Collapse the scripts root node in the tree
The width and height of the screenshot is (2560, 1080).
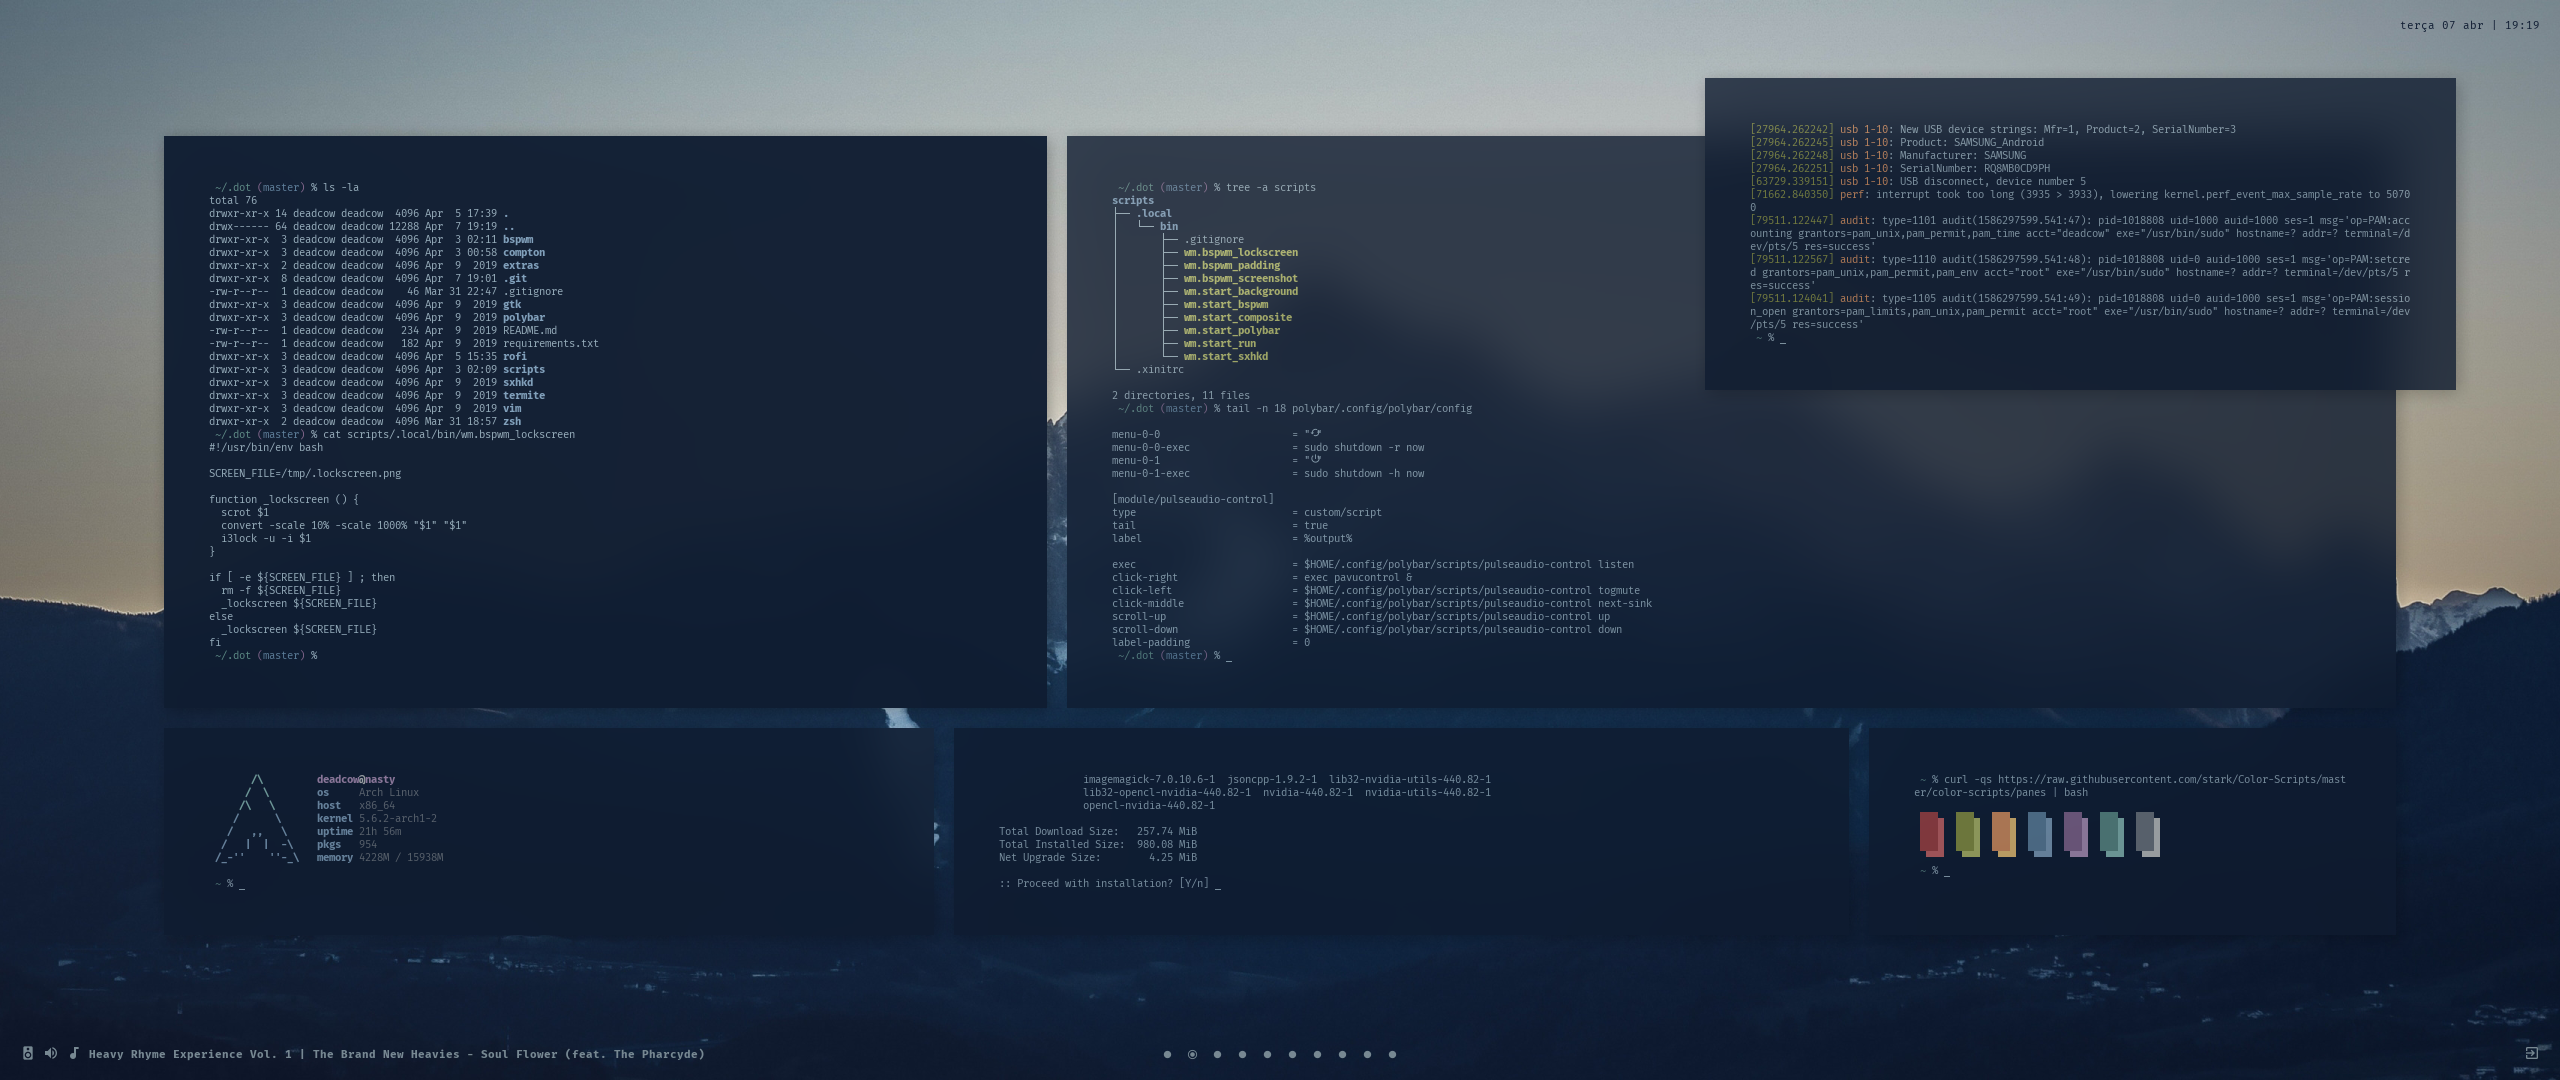pos(1133,200)
